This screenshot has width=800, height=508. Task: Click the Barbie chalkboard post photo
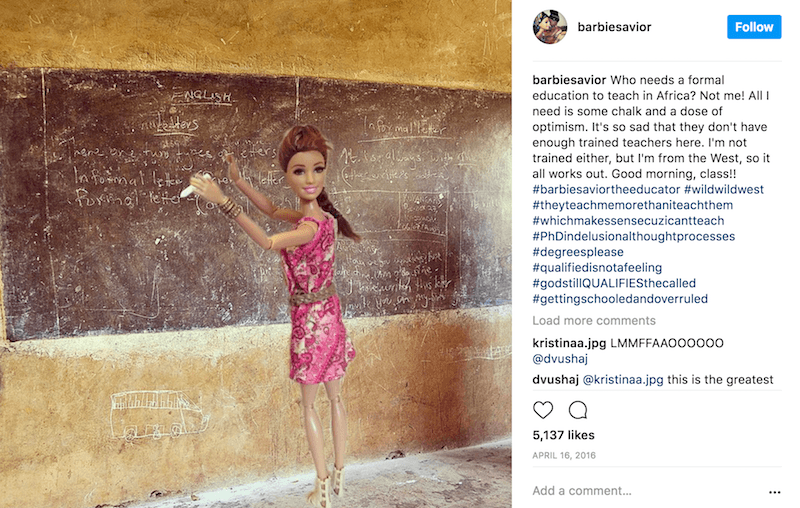click(256, 254)
